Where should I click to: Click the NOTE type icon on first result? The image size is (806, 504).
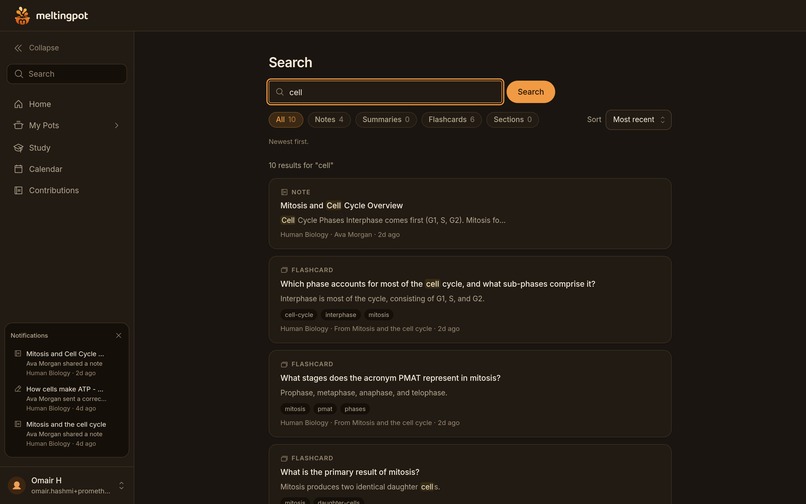284,192
